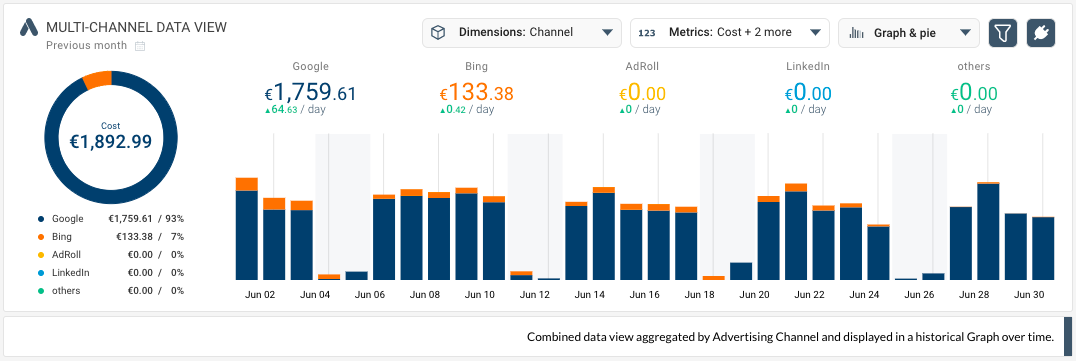Click the Adverity logo icon
Screen dimensions: 1076x361
[x=29, y=27]
